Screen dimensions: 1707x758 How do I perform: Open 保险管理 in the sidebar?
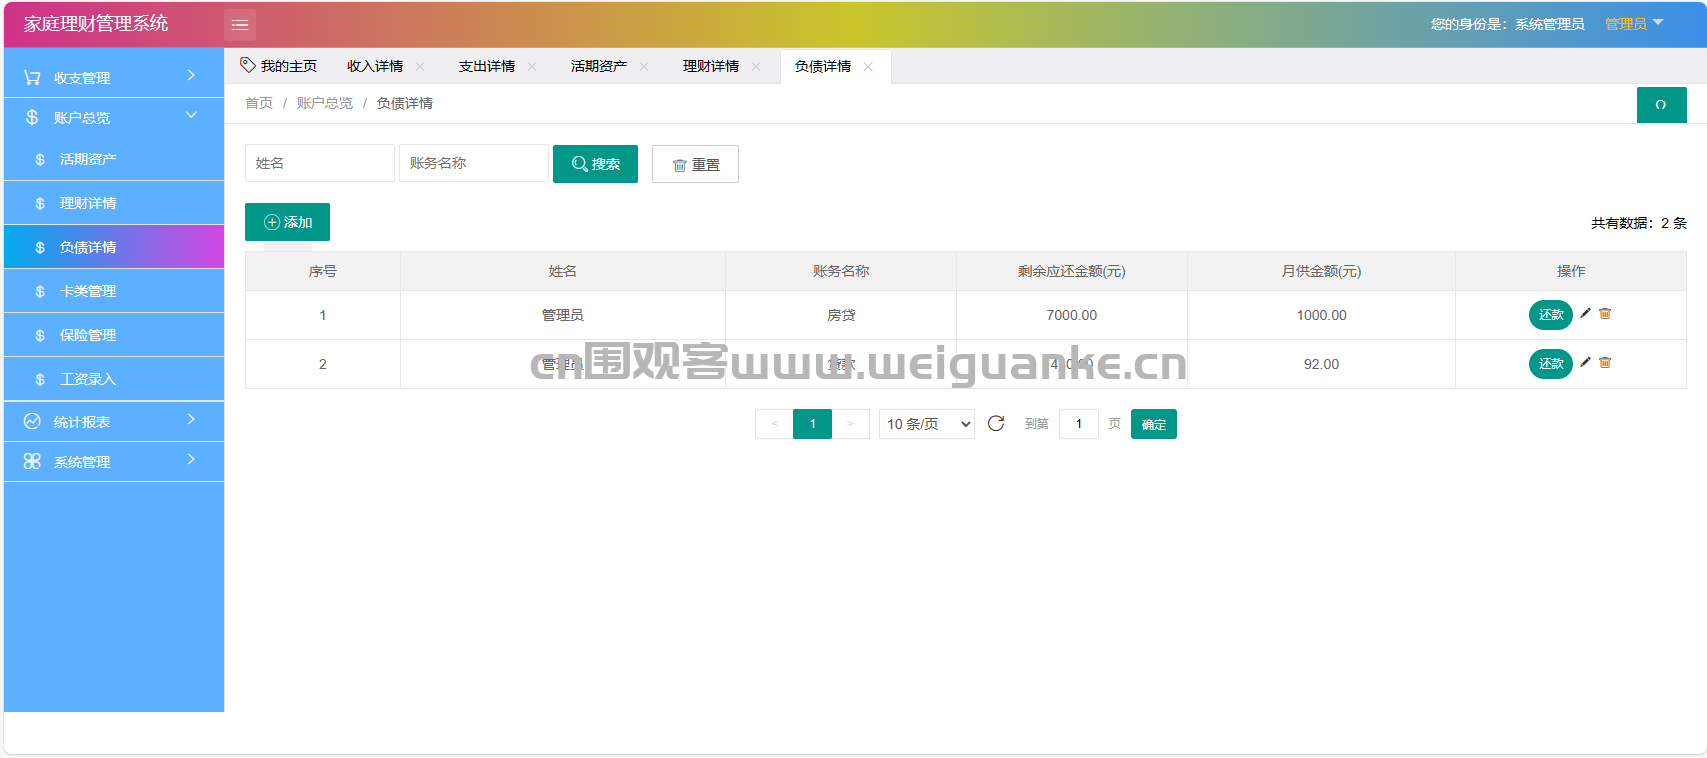click(114, 335)
